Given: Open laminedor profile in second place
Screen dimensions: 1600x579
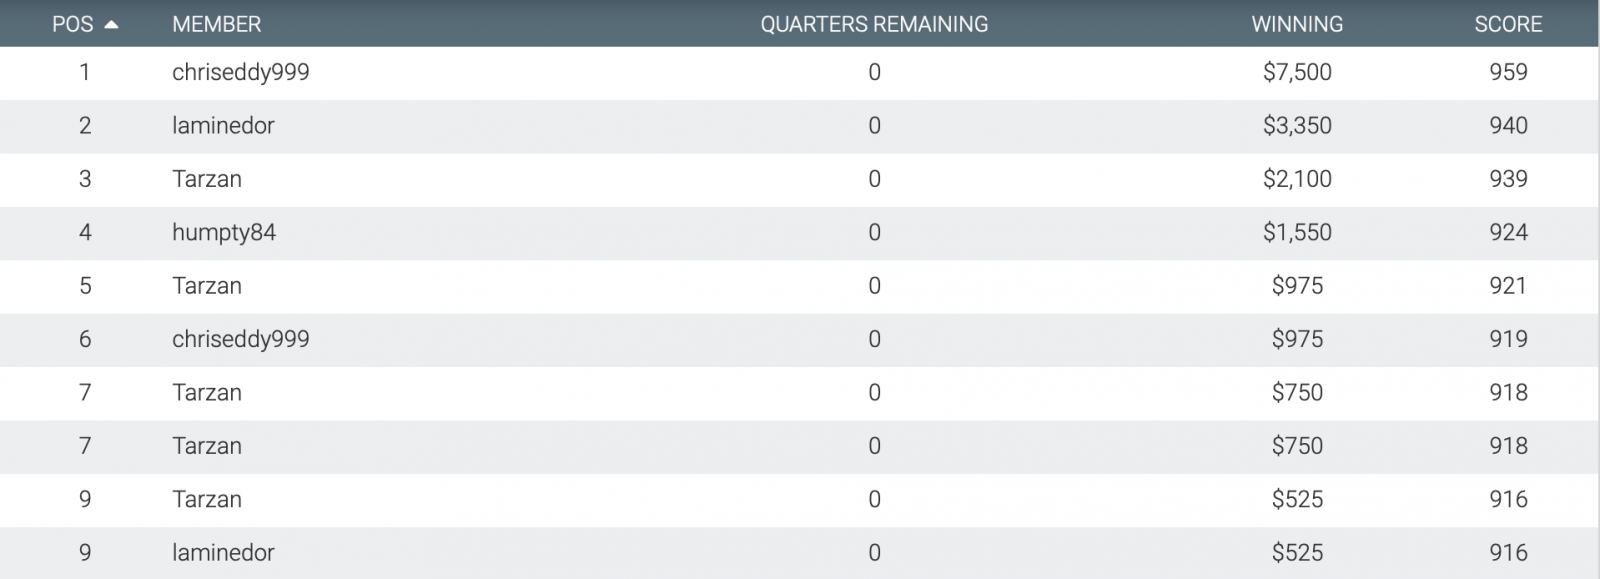Looking at the screenshot, I should (223, 126).
